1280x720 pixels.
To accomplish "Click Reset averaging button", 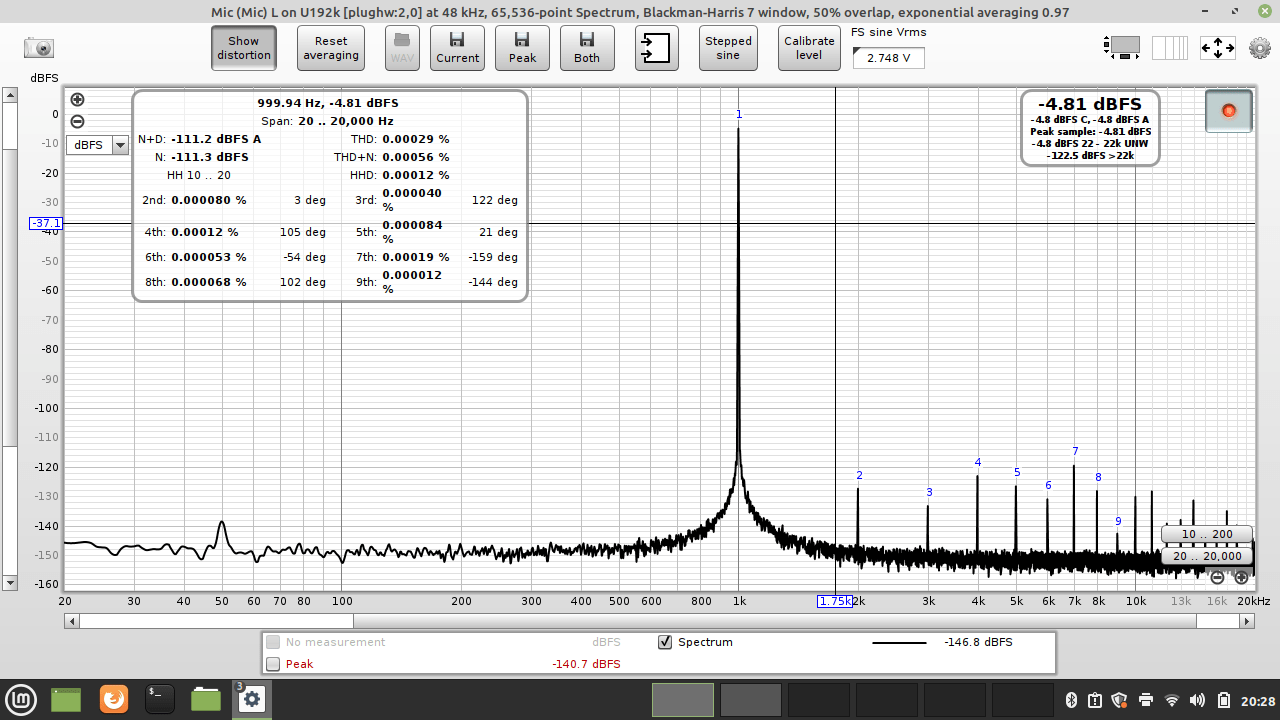I will [x=331, y=48].
